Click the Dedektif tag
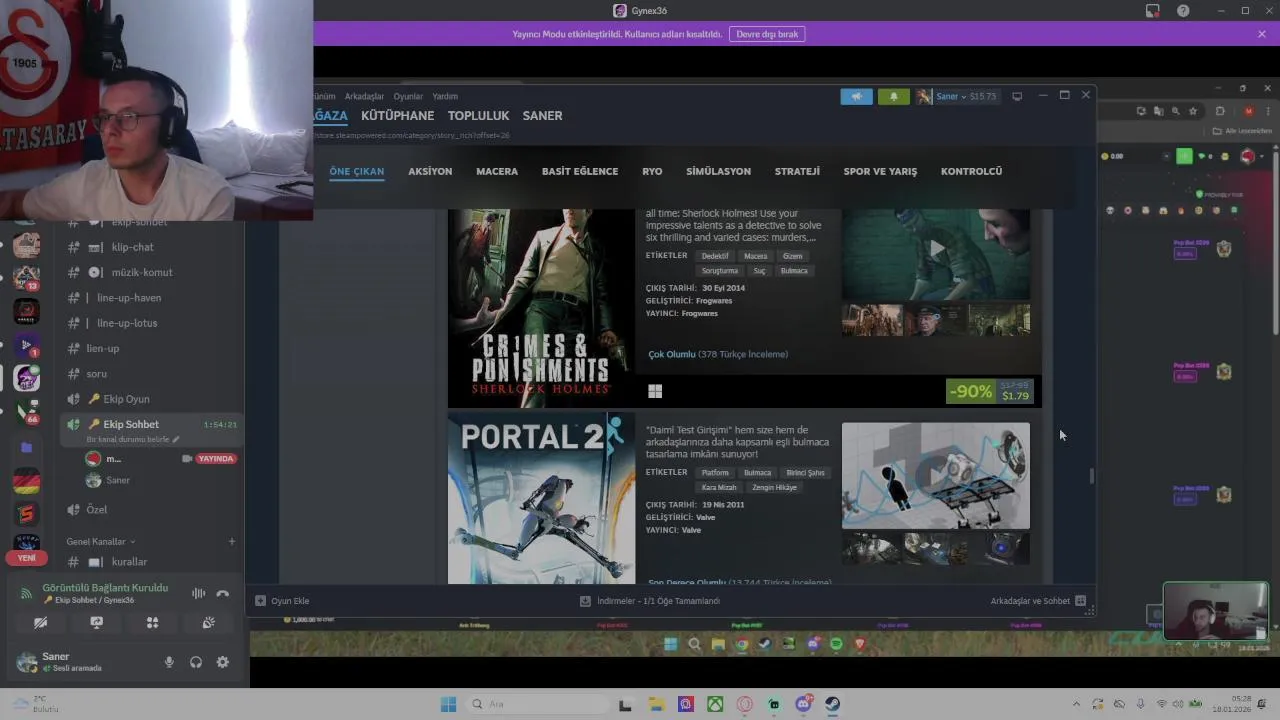Image resolution: width=1280 pixels, height=720 pixels. coord(715,256)
